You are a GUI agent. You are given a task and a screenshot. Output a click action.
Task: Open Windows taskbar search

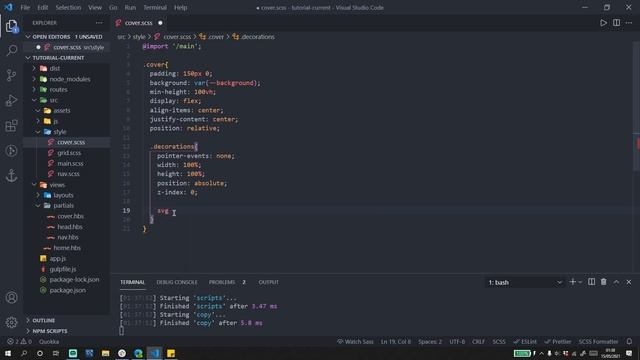[x=24, y=353]
